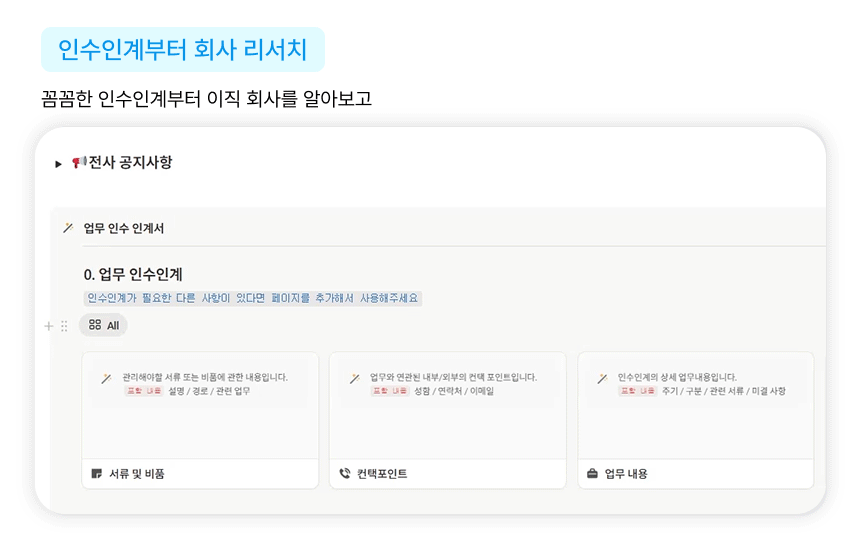Click the phone icon next to 컨택포인트
This screenshot has height=545, width=860.
[345, 474]
